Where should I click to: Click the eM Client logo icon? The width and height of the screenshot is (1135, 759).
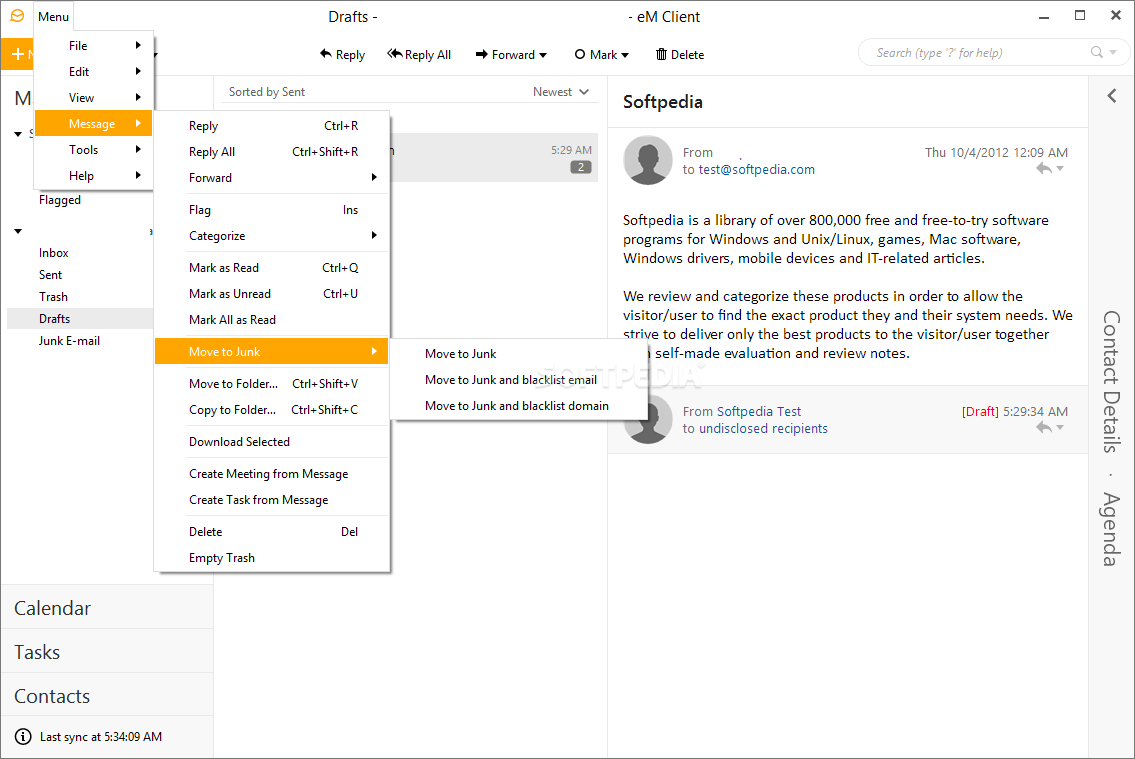pyautogui.click(x=17, y=16)
